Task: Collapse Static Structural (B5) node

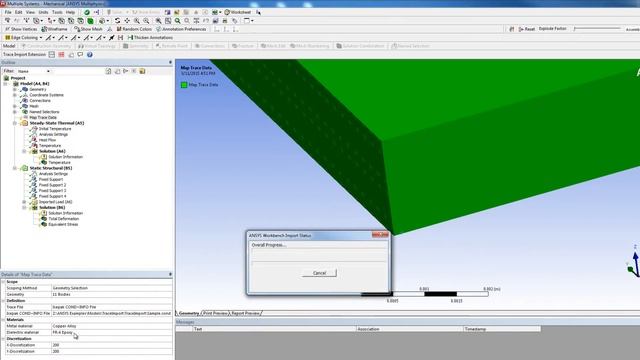Action: point(15,168)
